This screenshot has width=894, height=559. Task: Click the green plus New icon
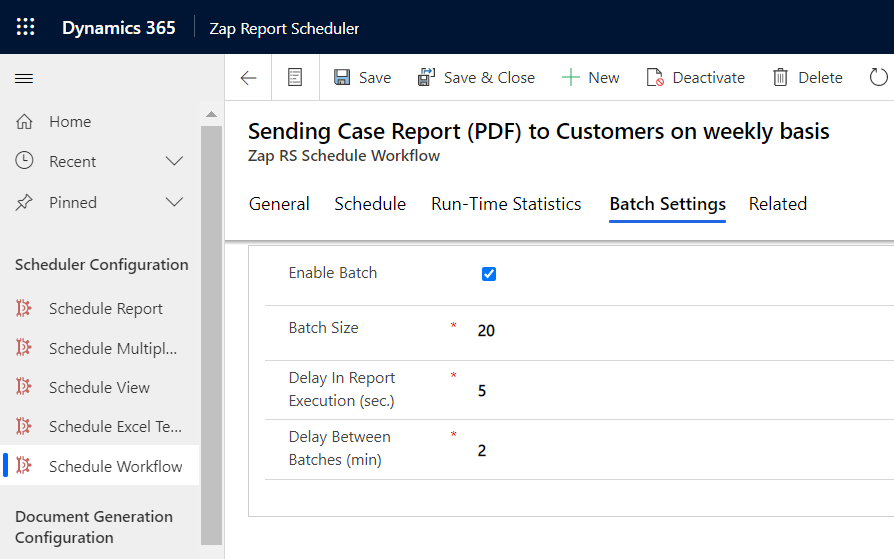click(571, 77)
